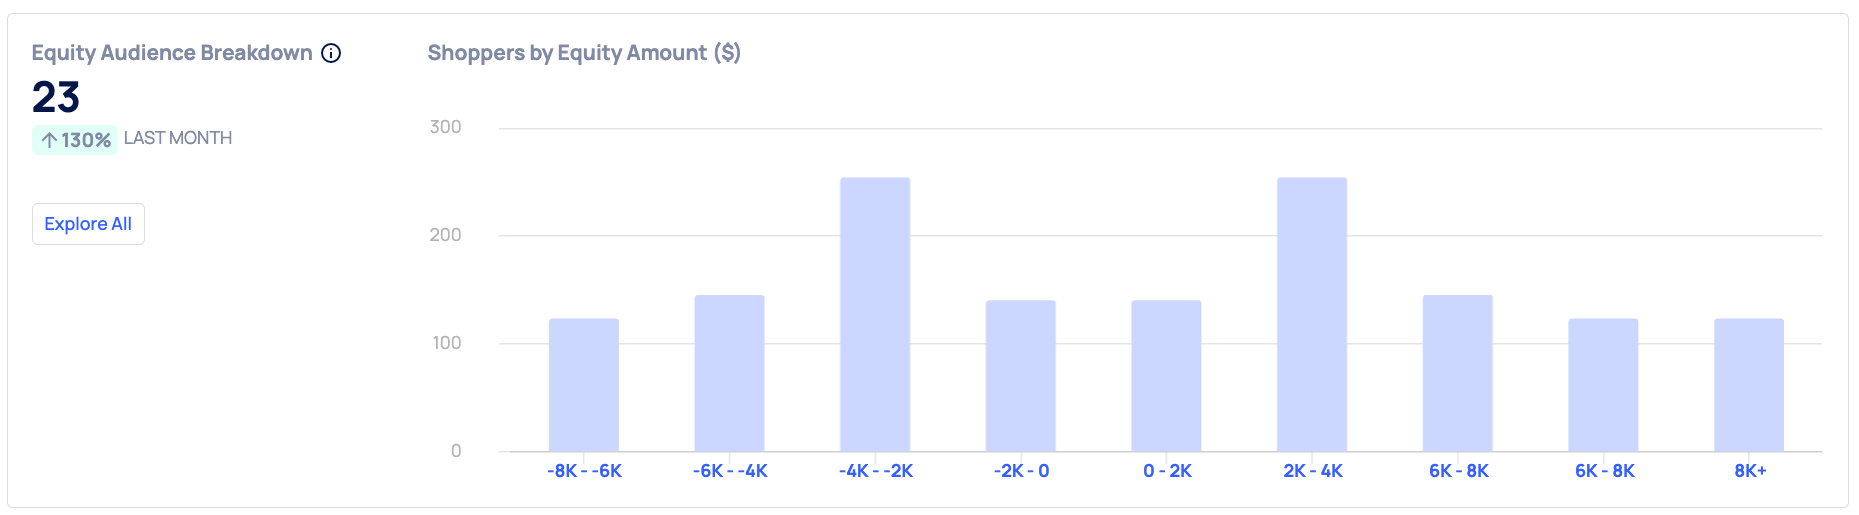Click the audience count number 23

click(x=56, y=97)
